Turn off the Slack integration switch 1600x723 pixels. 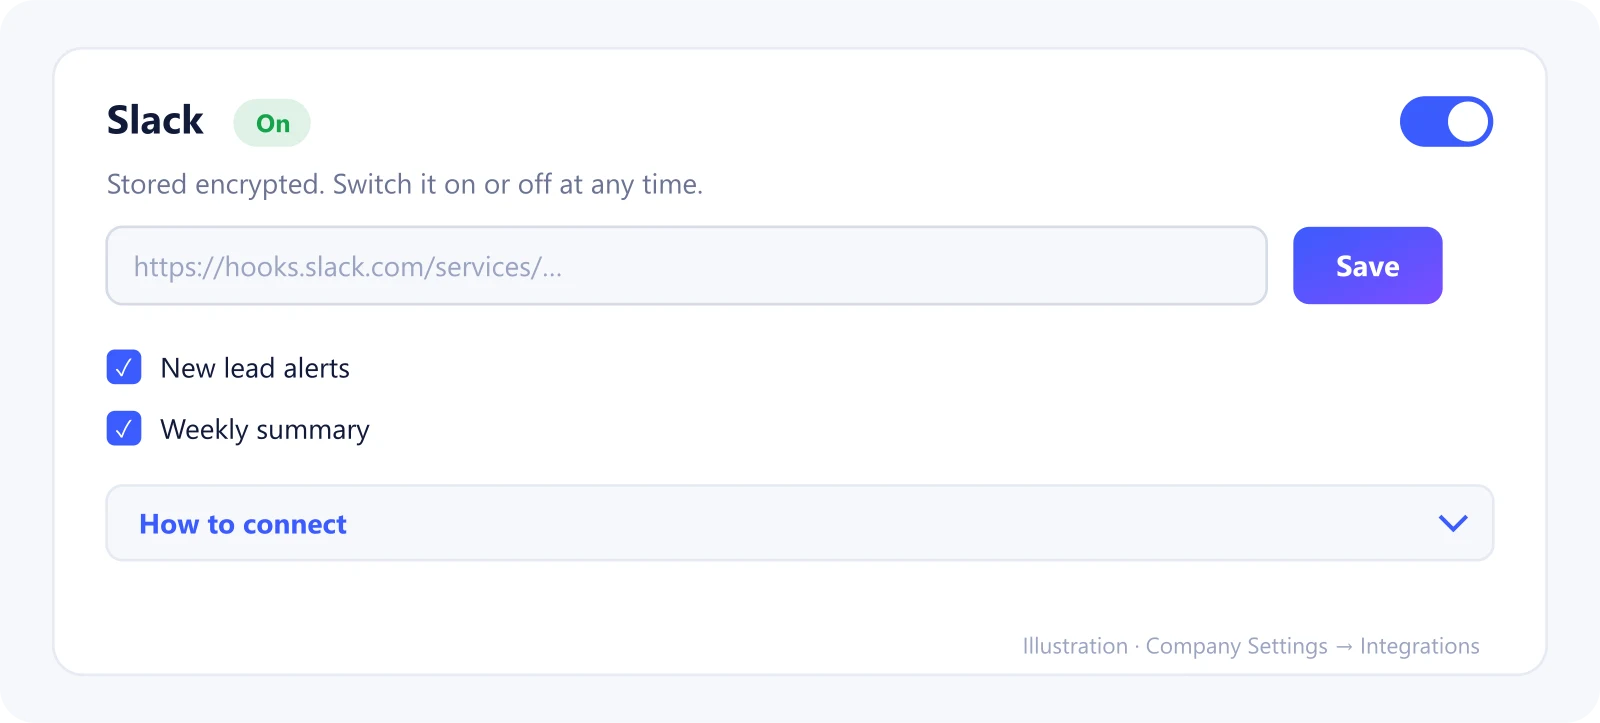coord(1446,121)
